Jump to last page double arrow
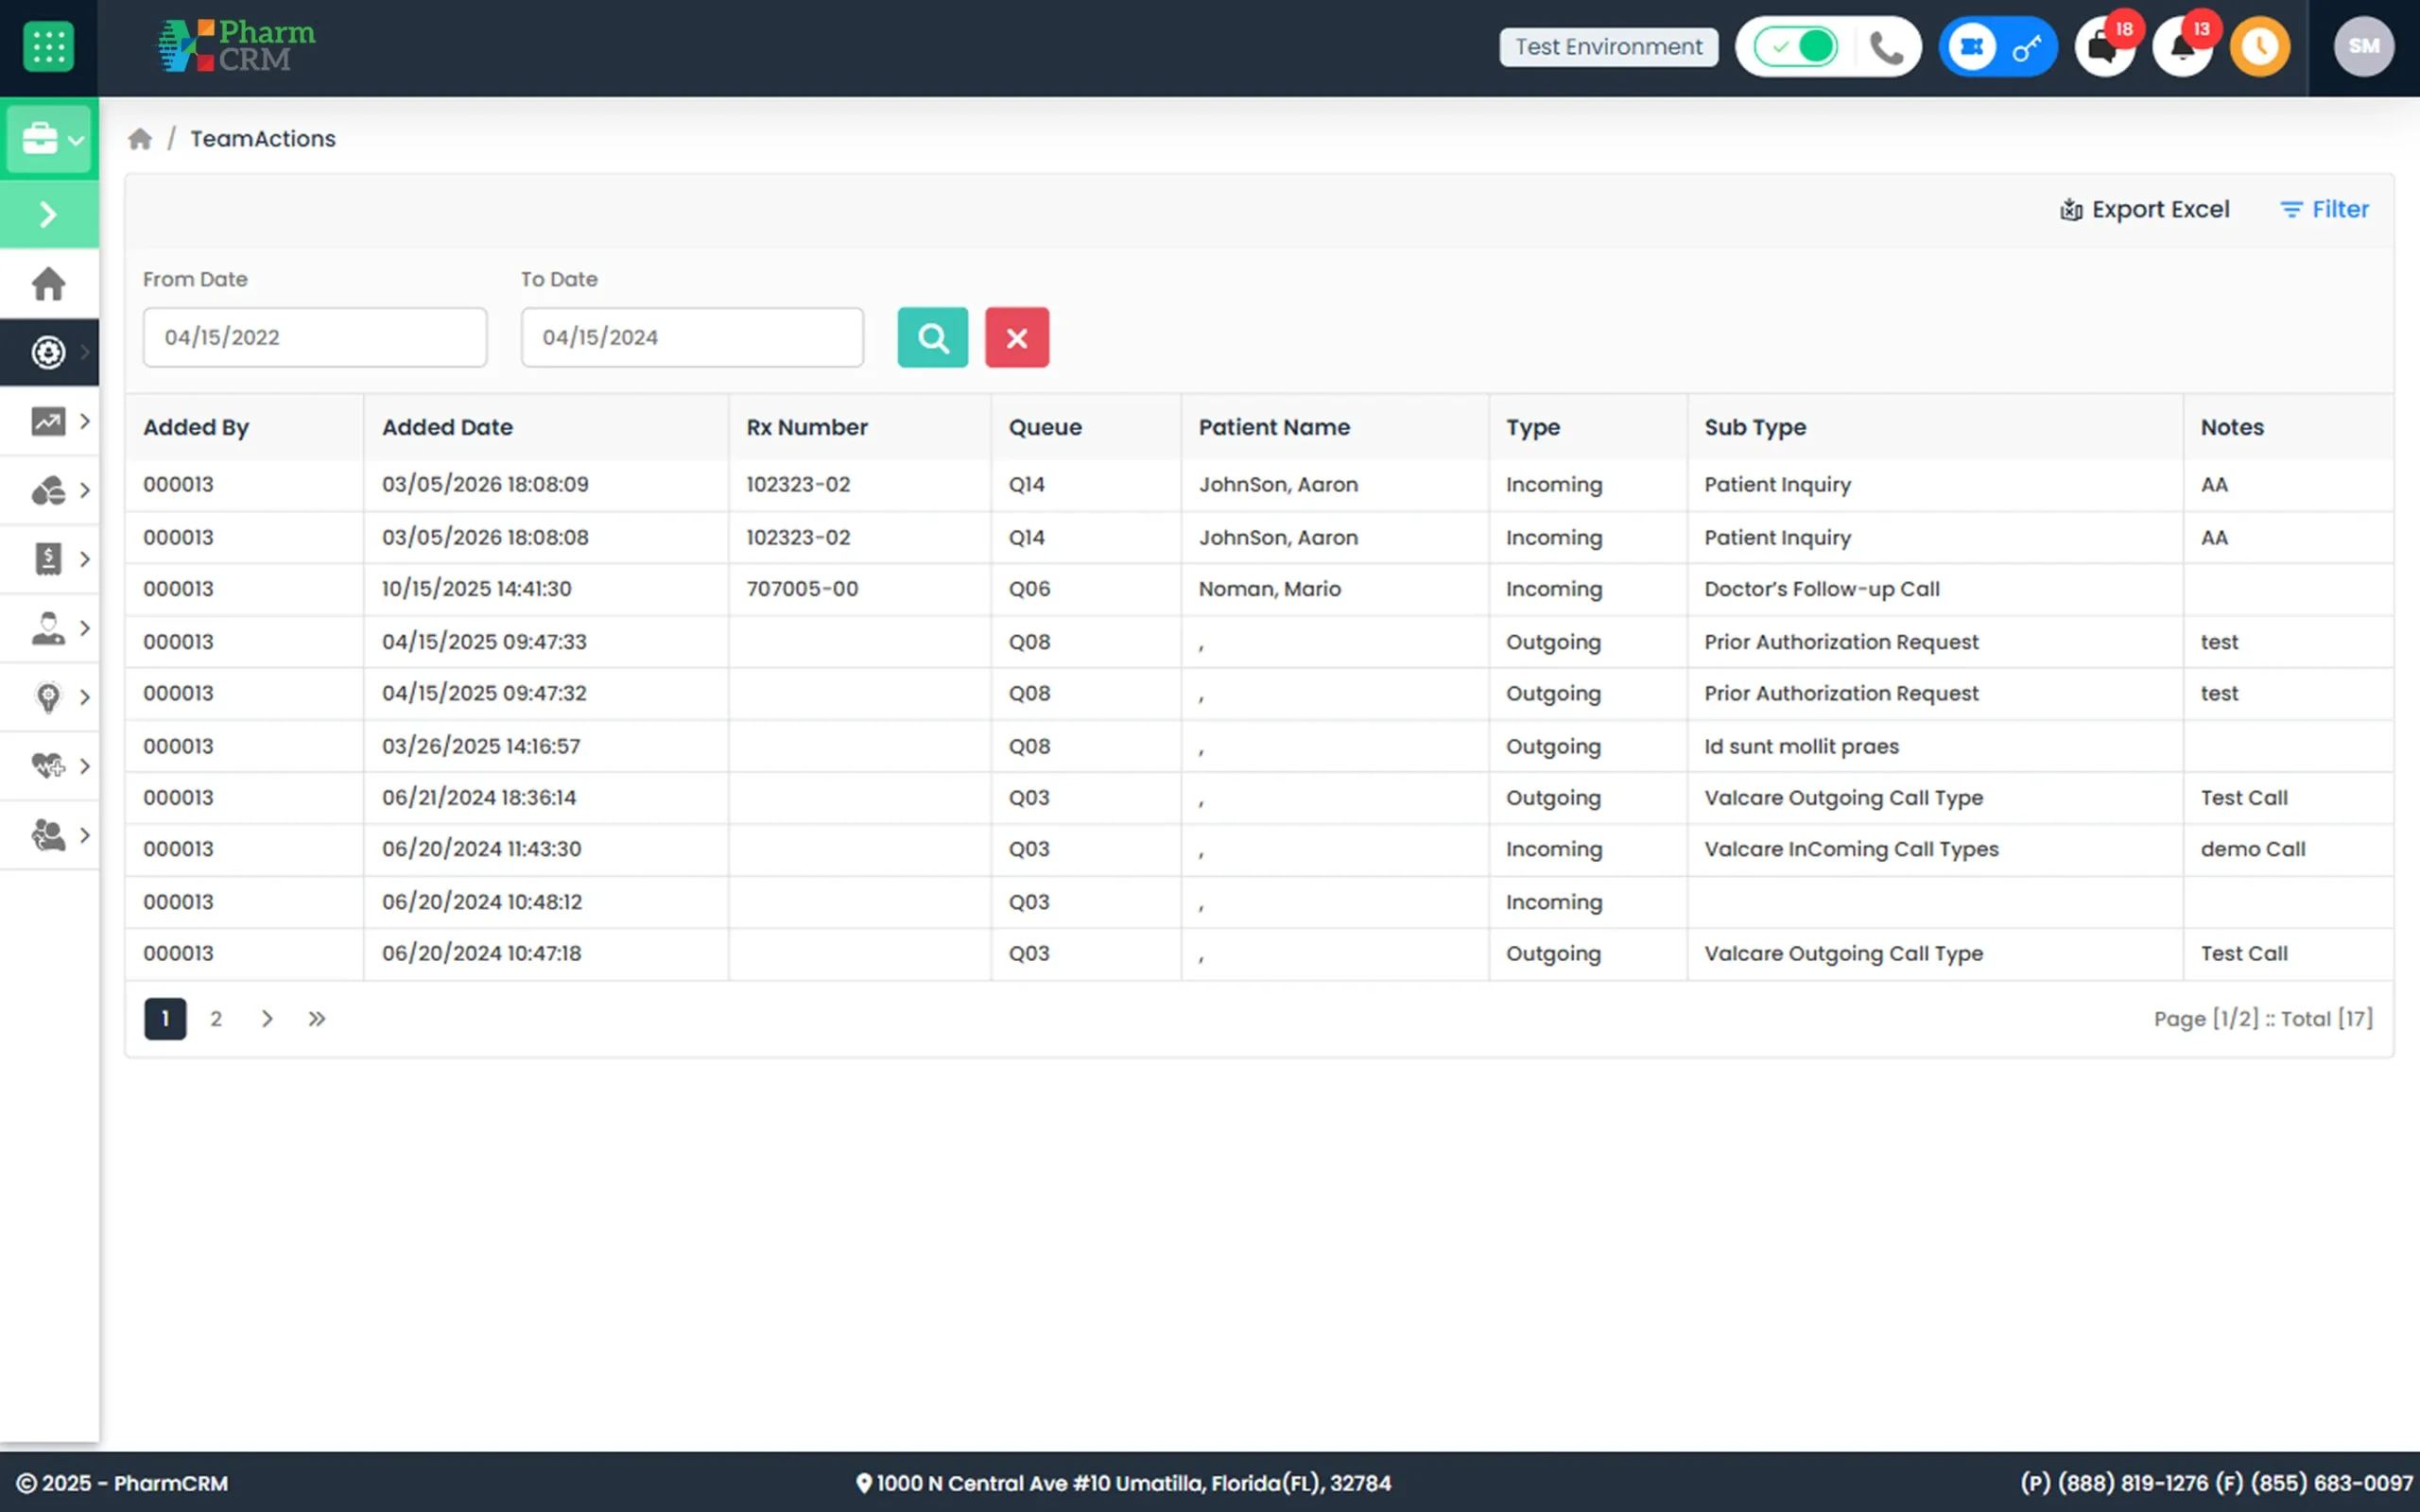The height and width of the screenshot is (1512, 2420). (x=317, y=1019)
